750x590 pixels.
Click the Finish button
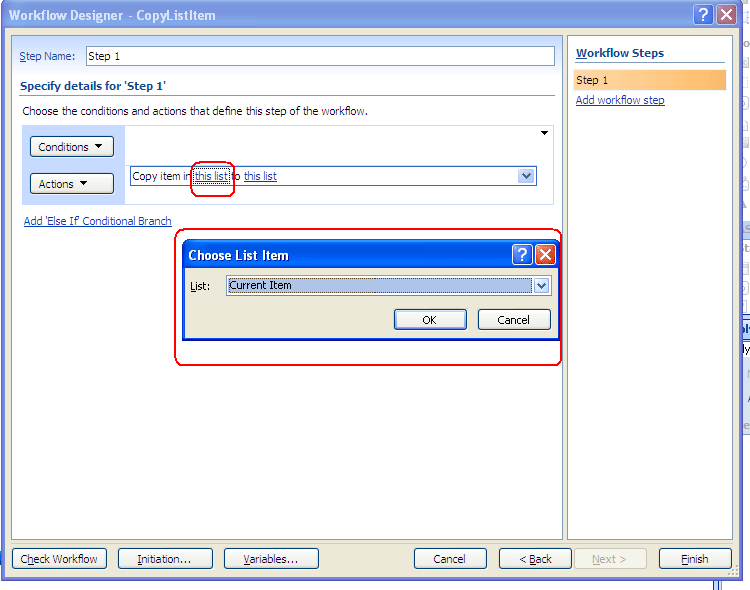(x=695, y=559)
